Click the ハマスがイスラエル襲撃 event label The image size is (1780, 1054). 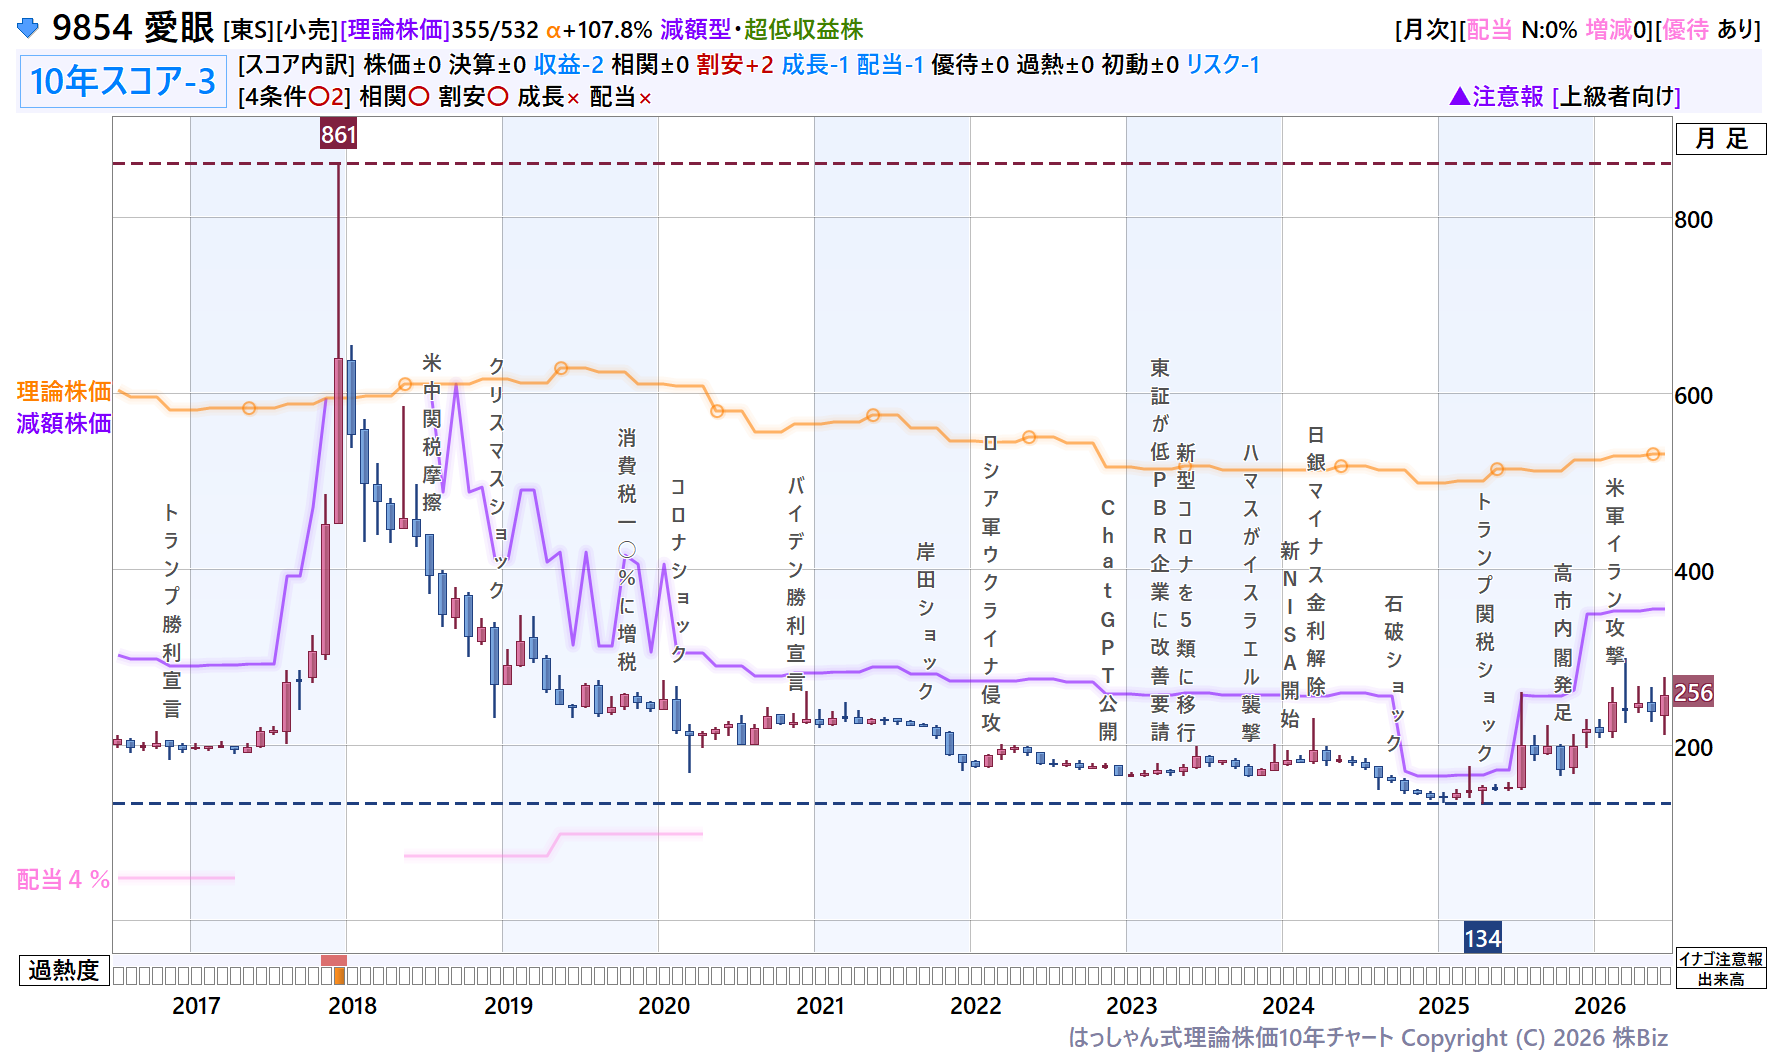[1250, 592]
